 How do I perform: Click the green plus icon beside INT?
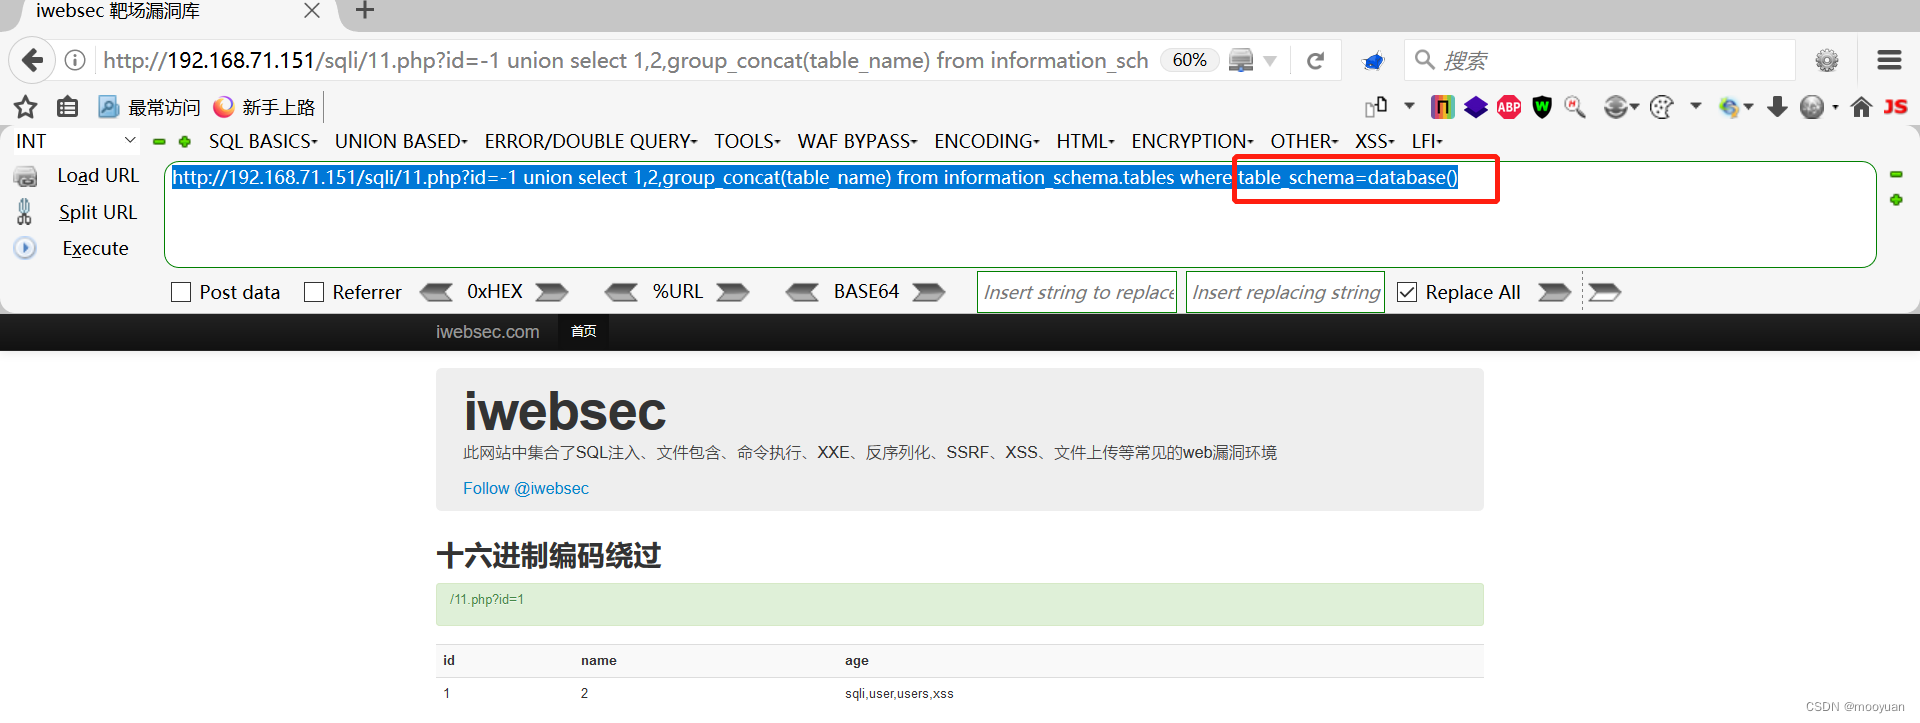pos(185,142)
